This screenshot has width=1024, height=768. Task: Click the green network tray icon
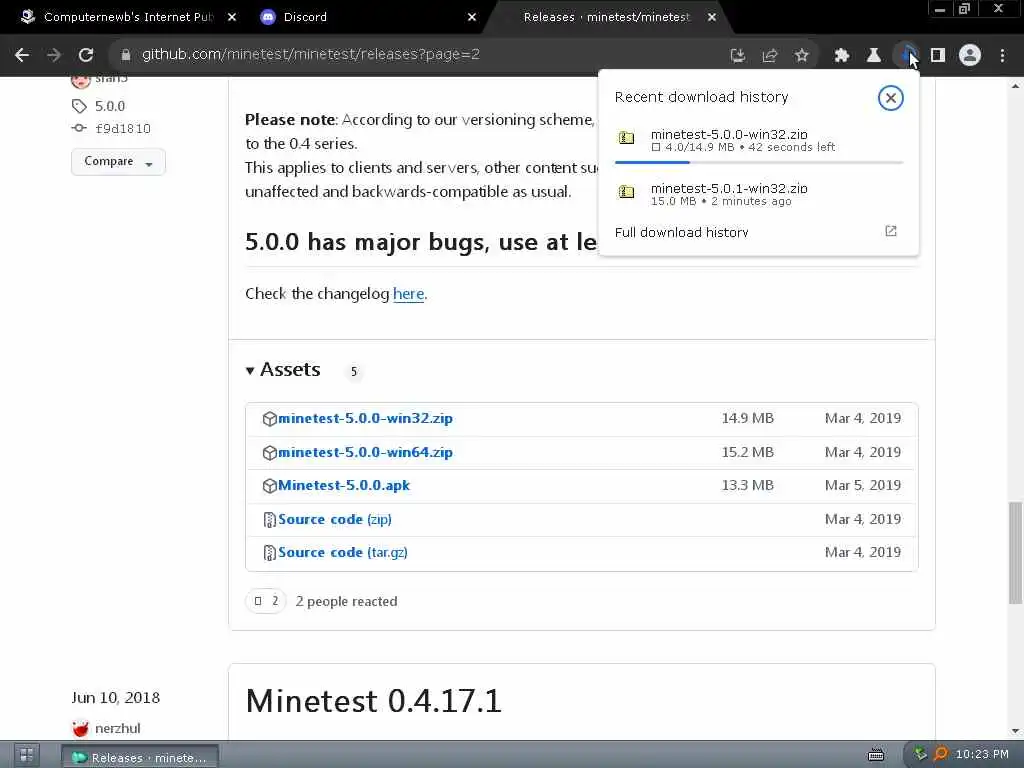[x=921, y=754]
